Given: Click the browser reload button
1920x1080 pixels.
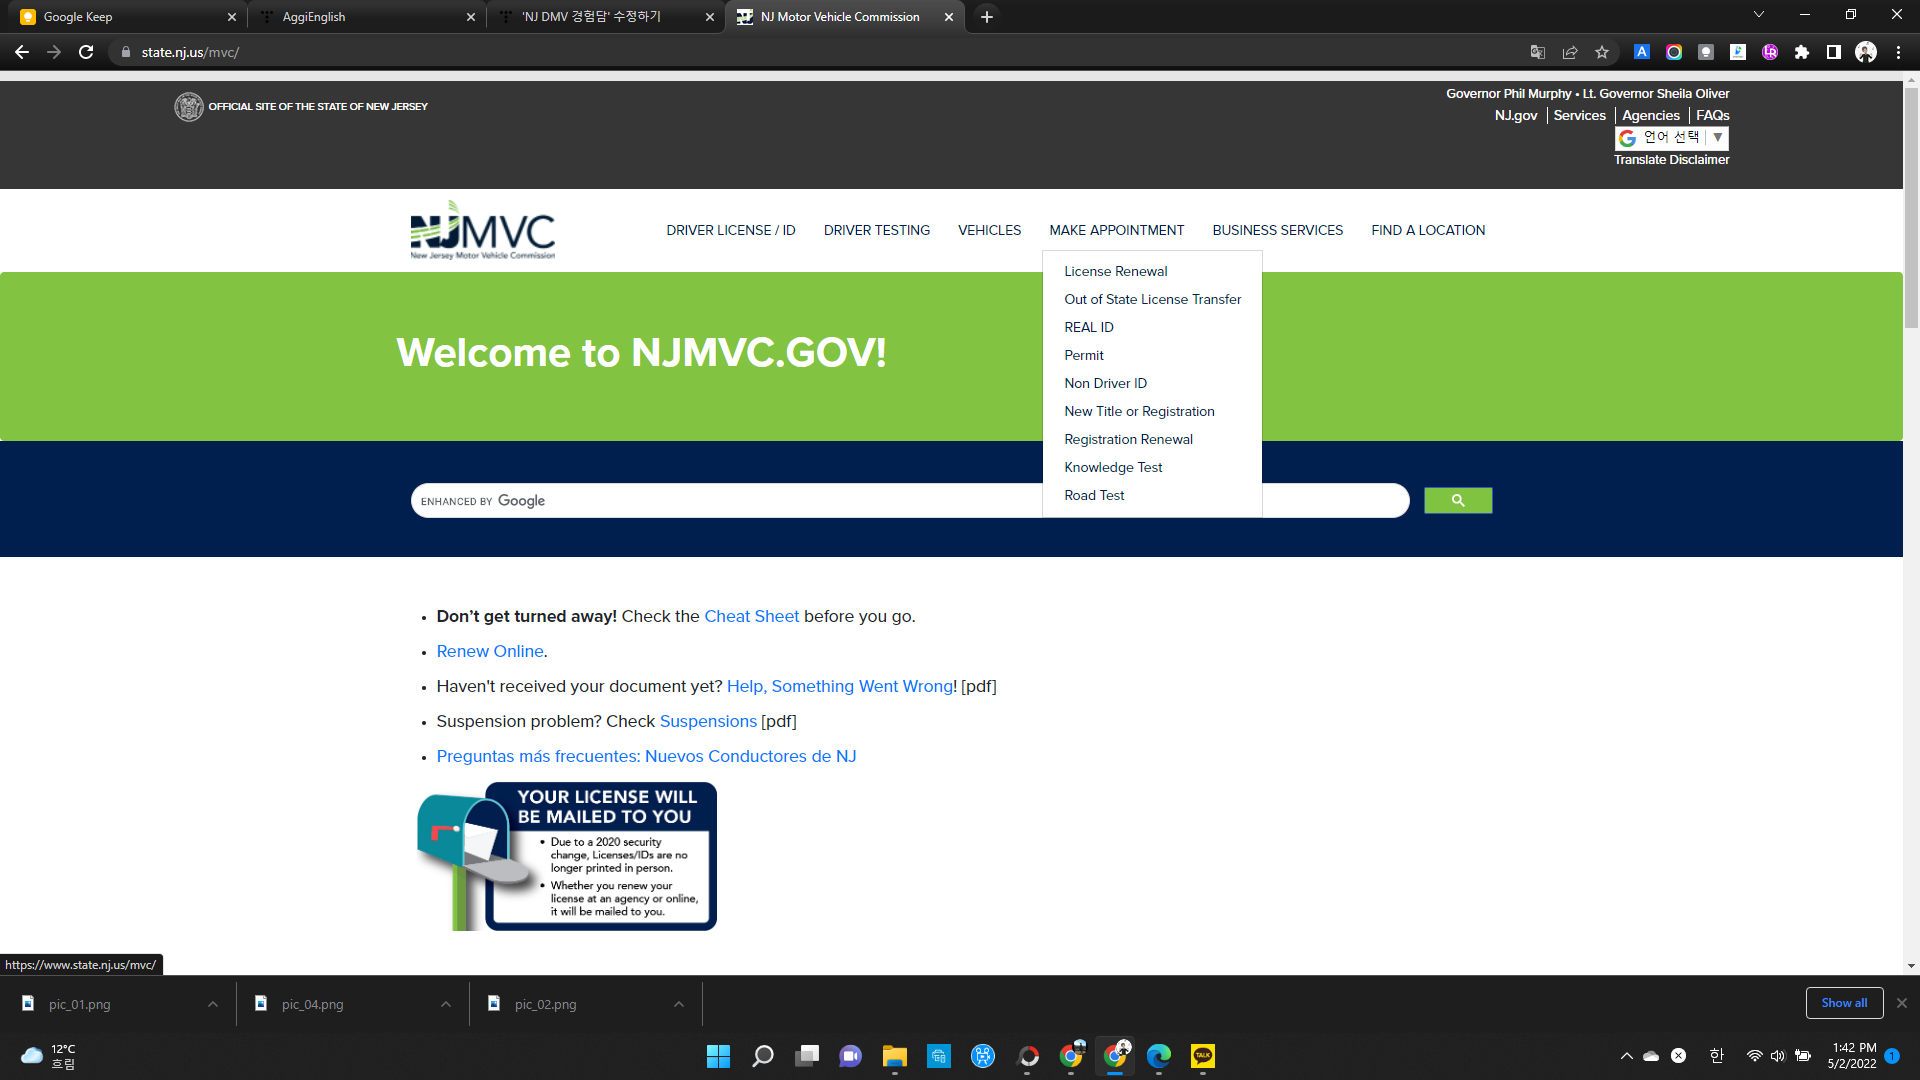Looking at the screenshot, I should point(86,52).
